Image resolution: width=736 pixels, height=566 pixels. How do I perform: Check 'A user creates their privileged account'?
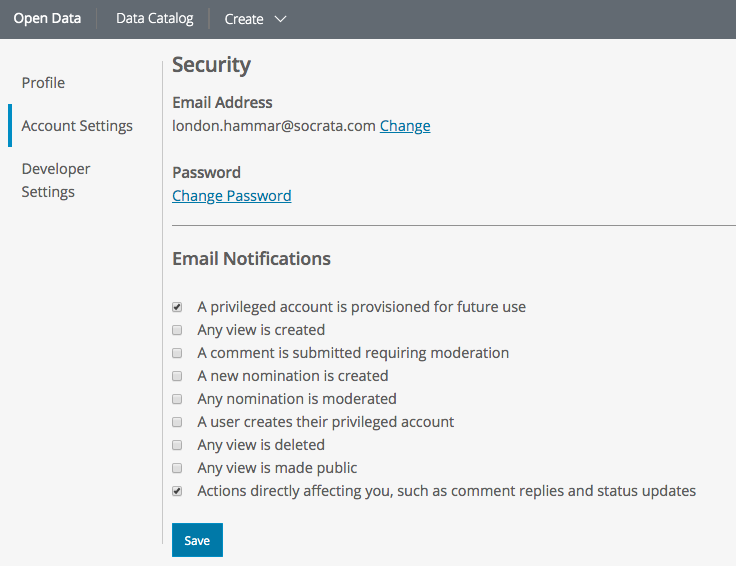tap(177, 422)
